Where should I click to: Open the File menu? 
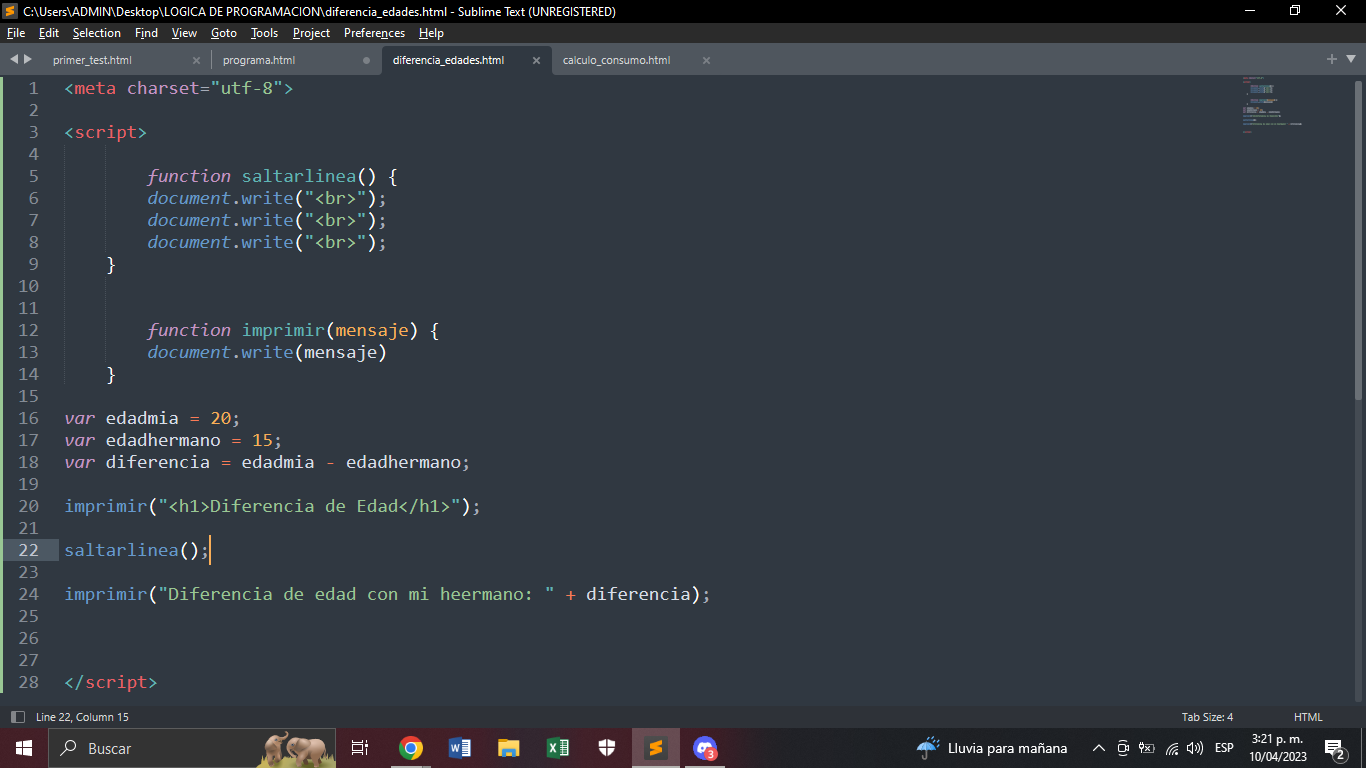coord(16,33)
